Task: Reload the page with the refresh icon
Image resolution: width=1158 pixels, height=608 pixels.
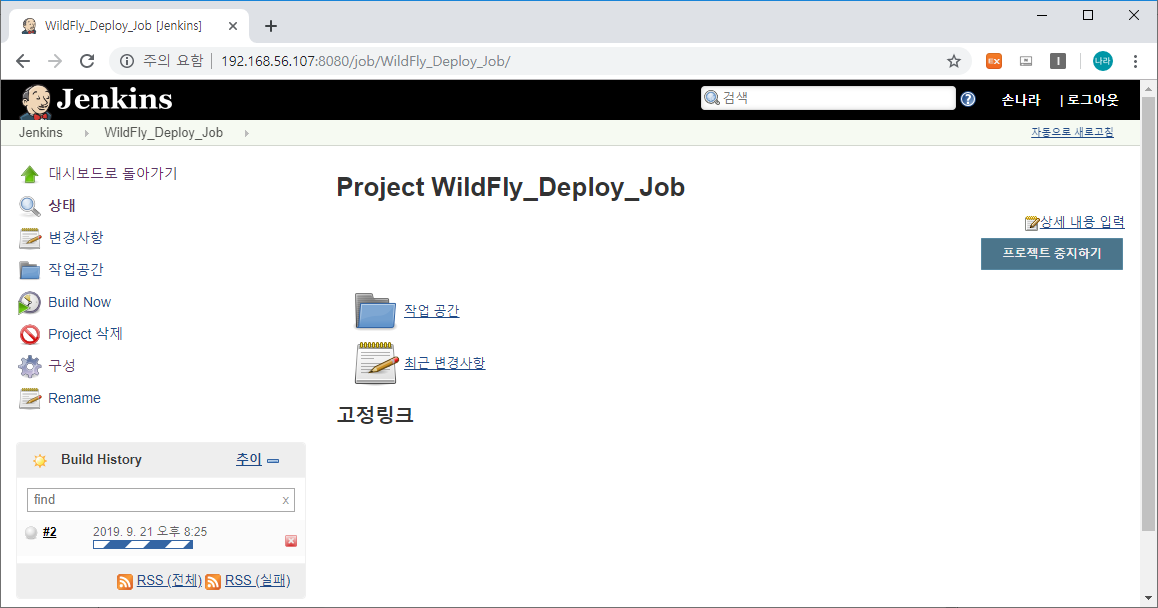Action: [x=87, y=61]
